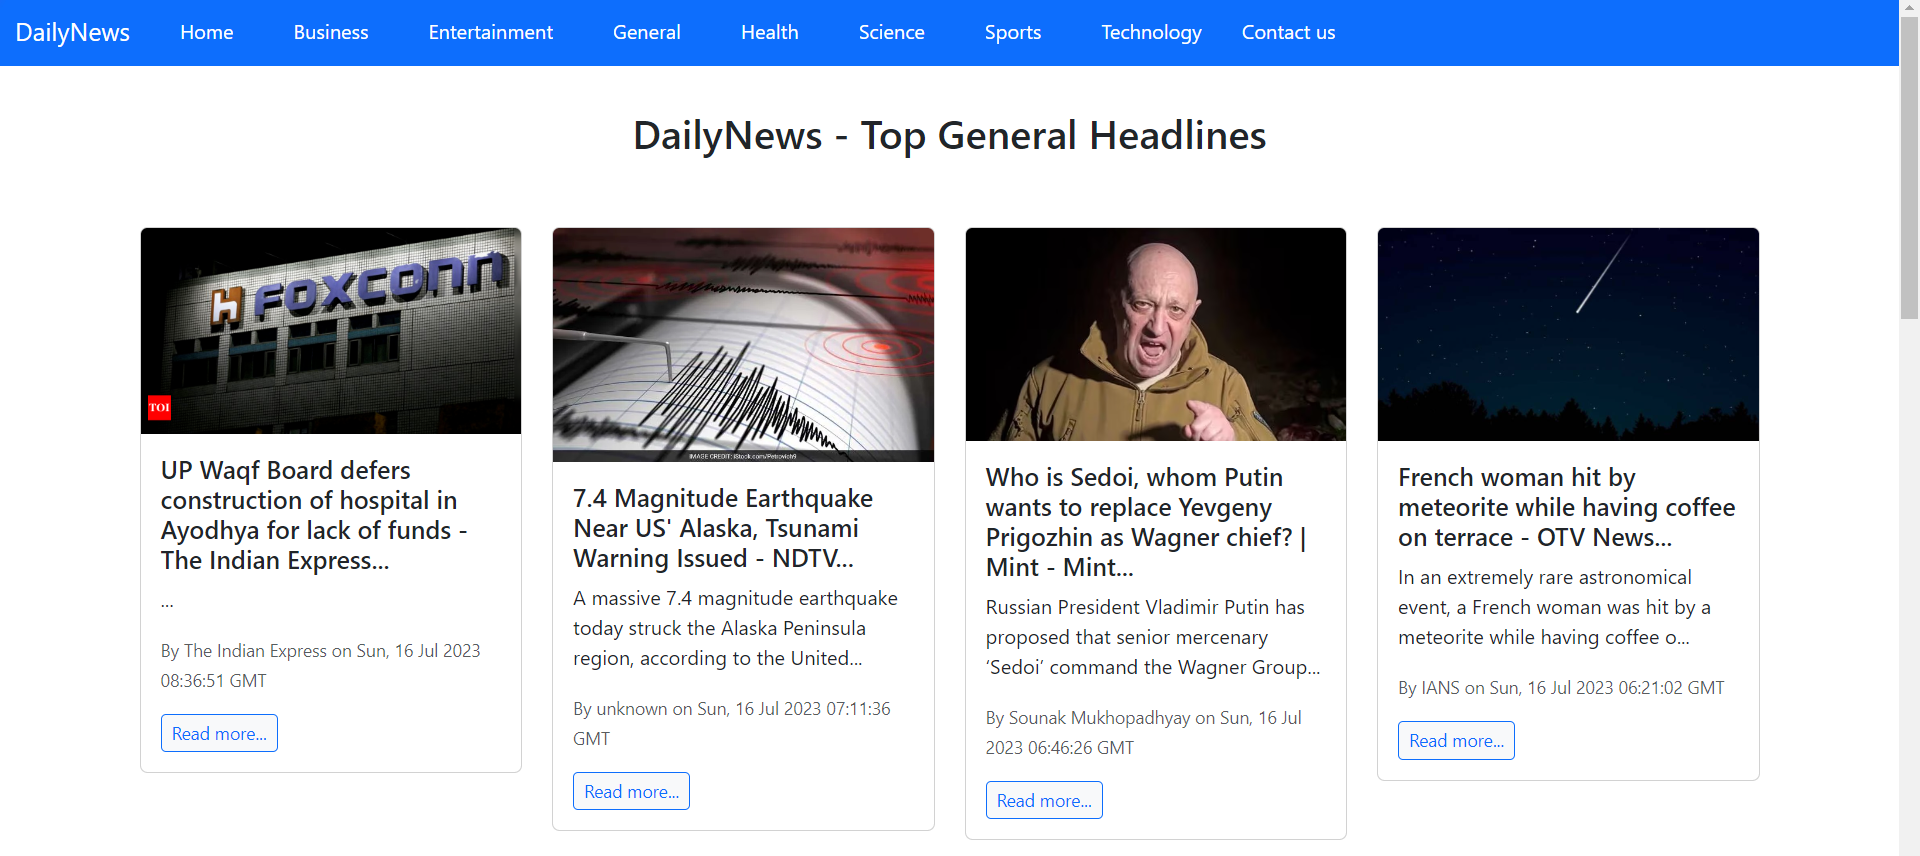Read more on the Sedoi Wagner article
1920x856 pixels.
(x=1044, y=800)
